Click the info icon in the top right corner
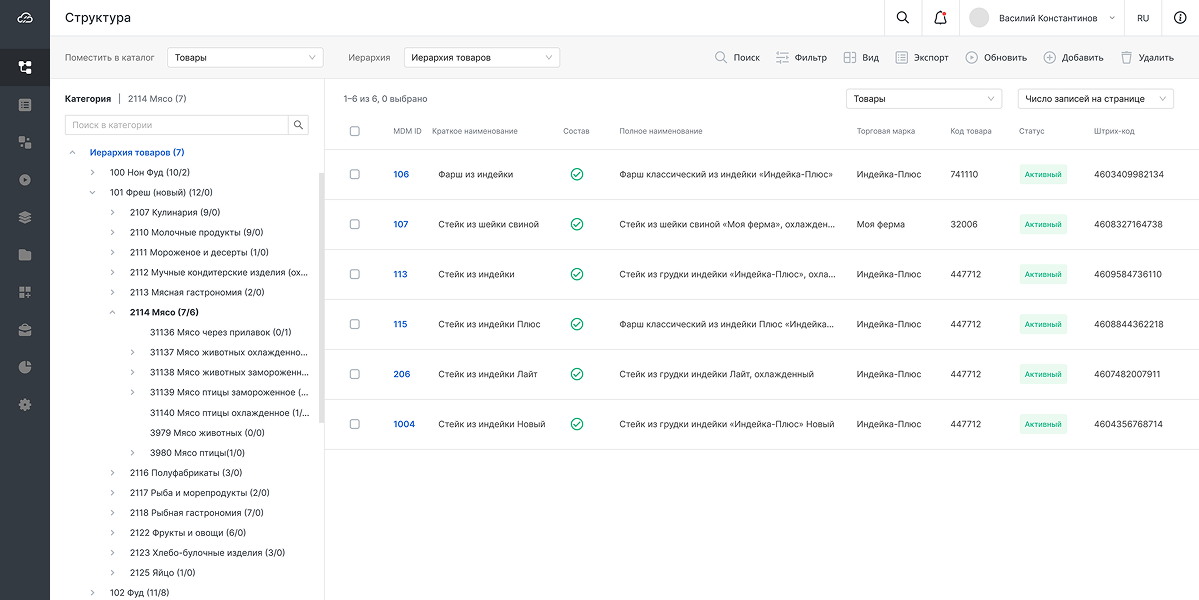Viewport: 1199px width, 600px height. [x=1180, y=18]
